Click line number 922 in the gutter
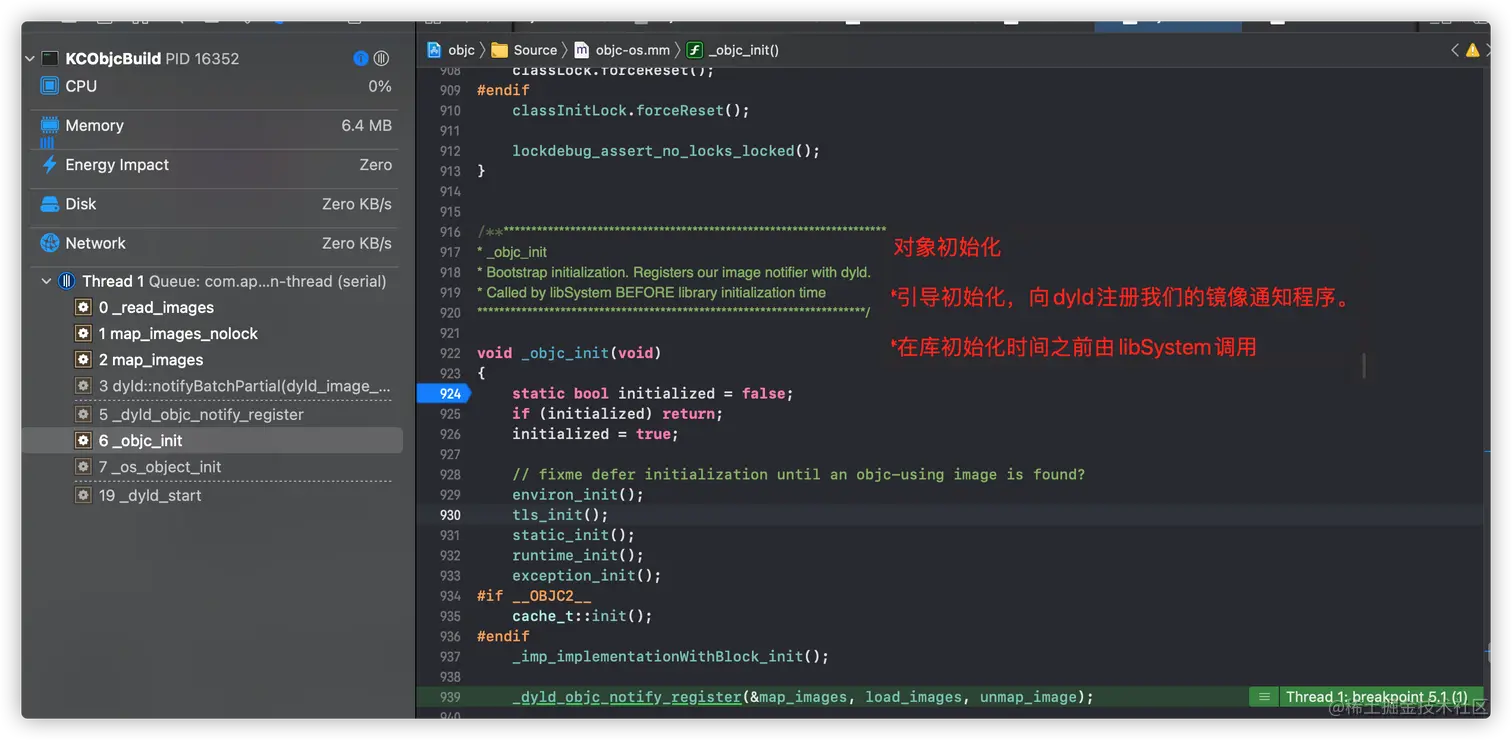Image resolution: width=1512 pixels, height=740 pixels. (450, 353)
